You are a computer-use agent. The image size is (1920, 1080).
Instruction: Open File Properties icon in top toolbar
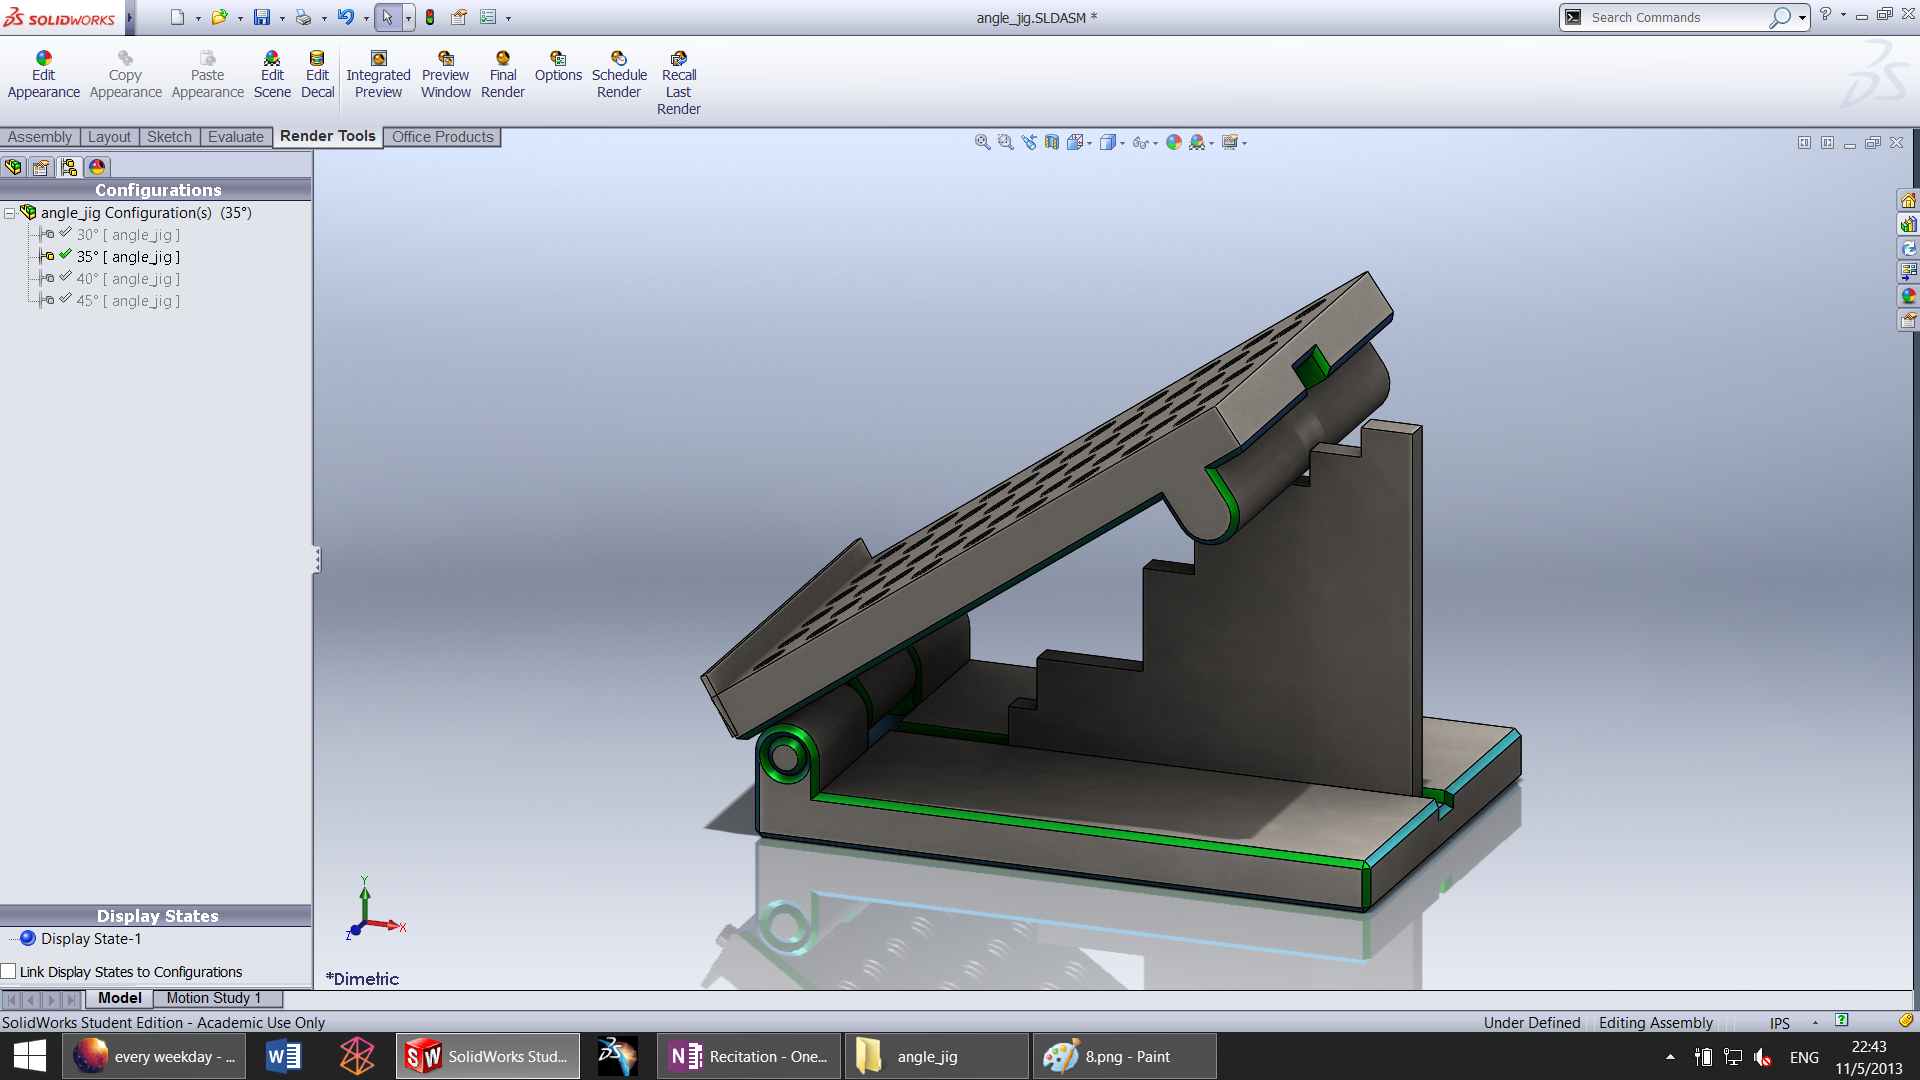point(459,17)
